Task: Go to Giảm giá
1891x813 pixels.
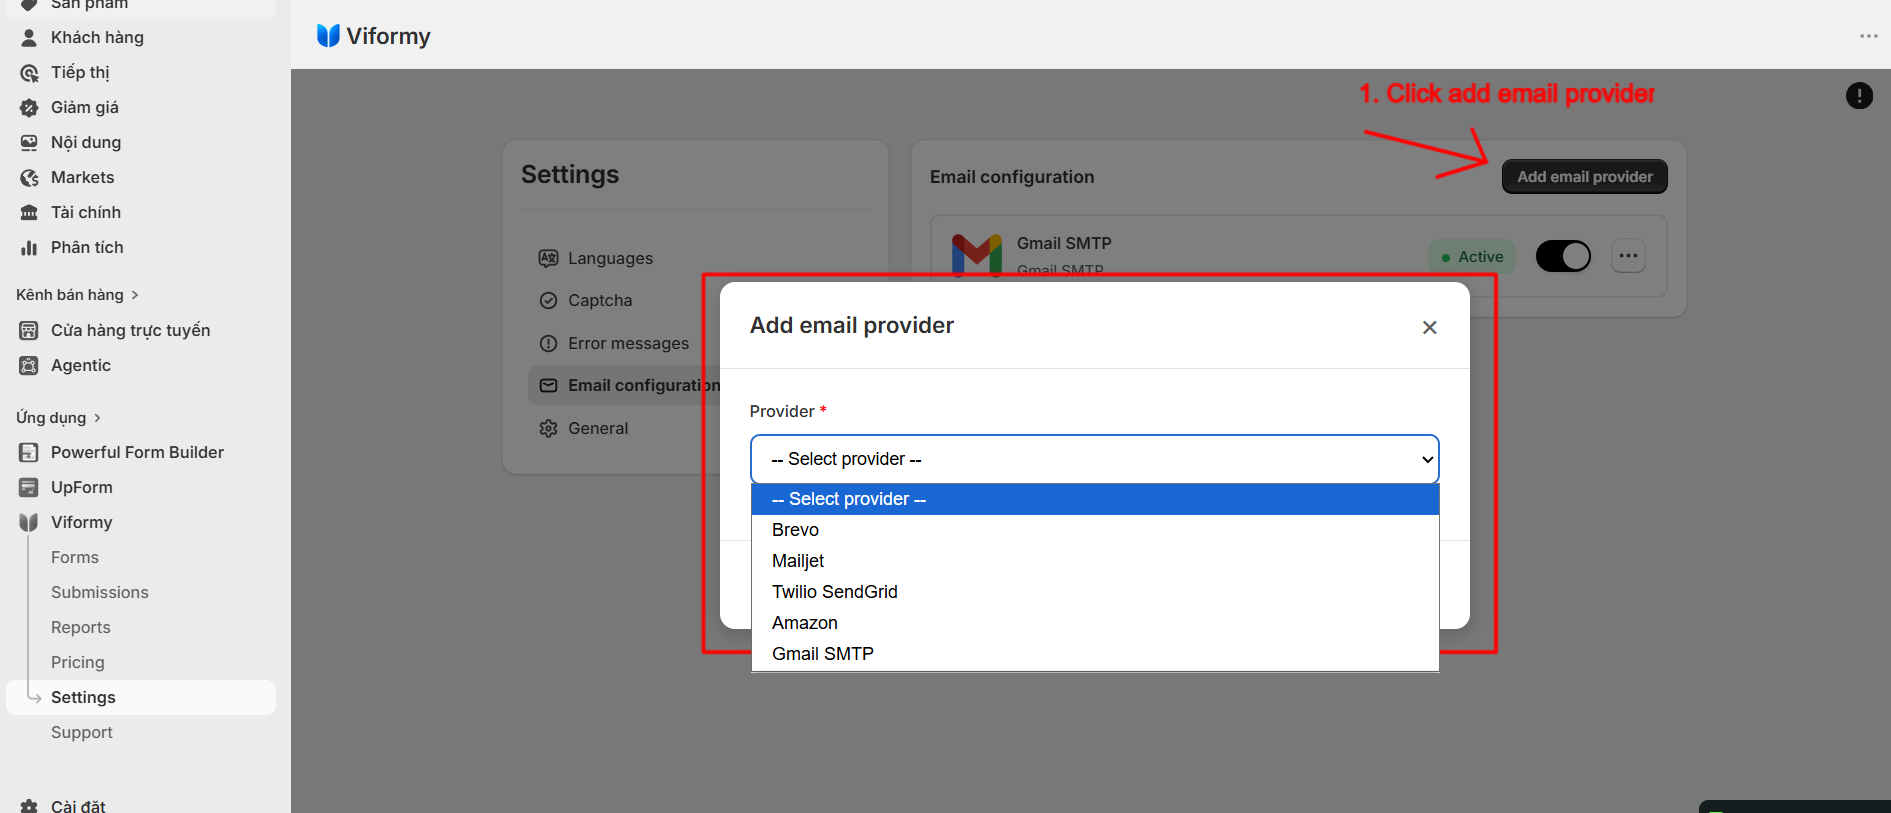Action: [x=85, y=107]
